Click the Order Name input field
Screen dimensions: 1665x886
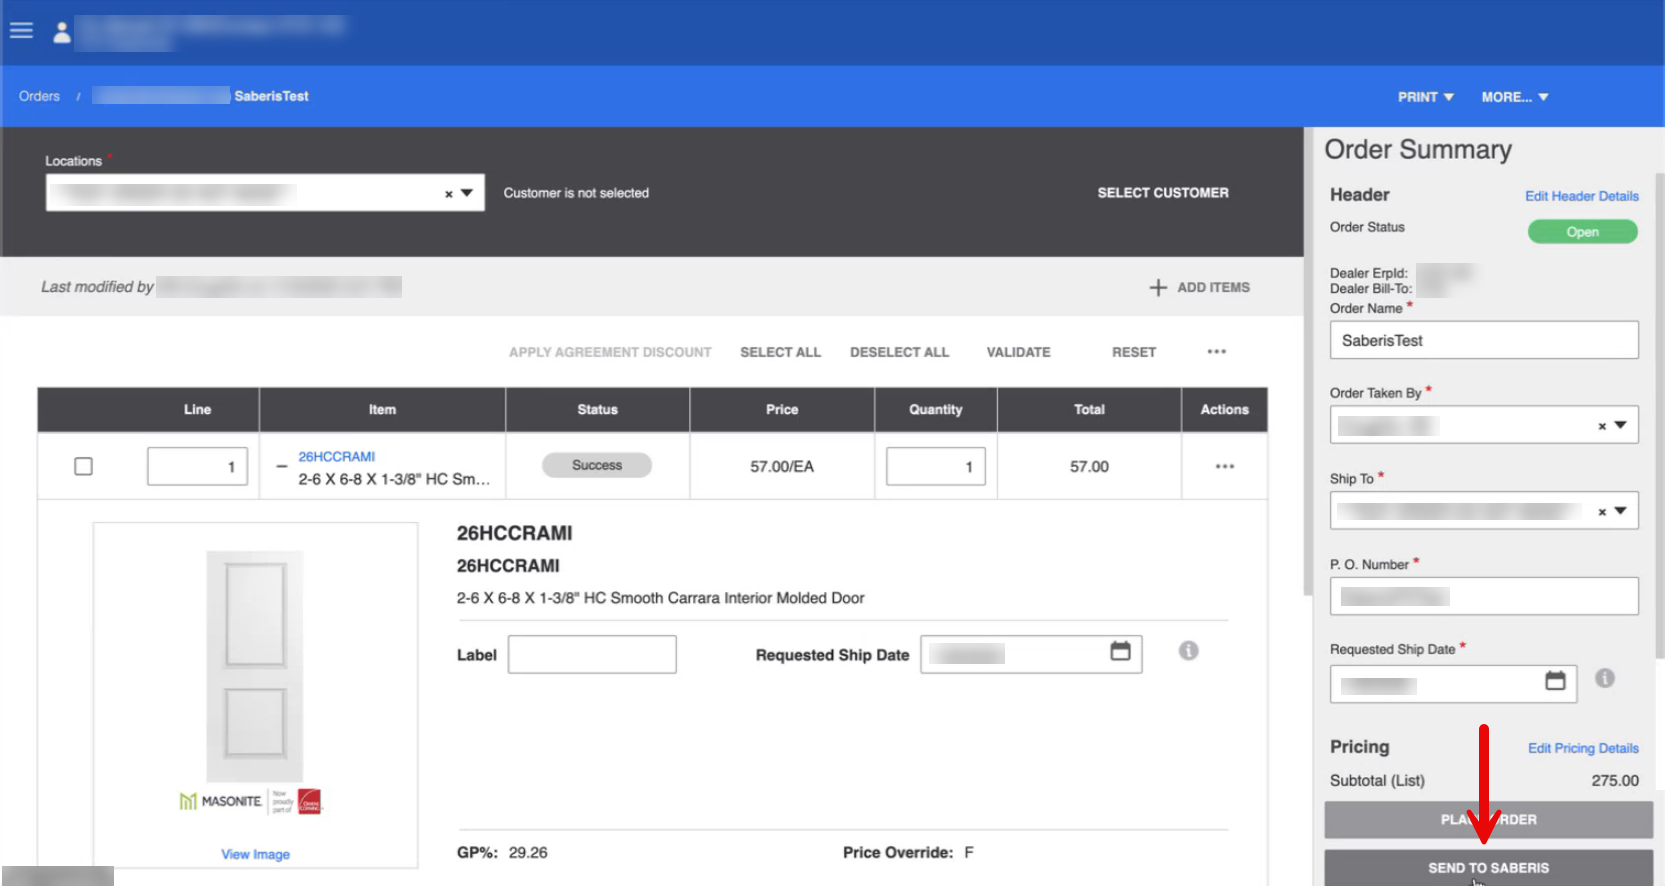click(x=1483, y=341)
